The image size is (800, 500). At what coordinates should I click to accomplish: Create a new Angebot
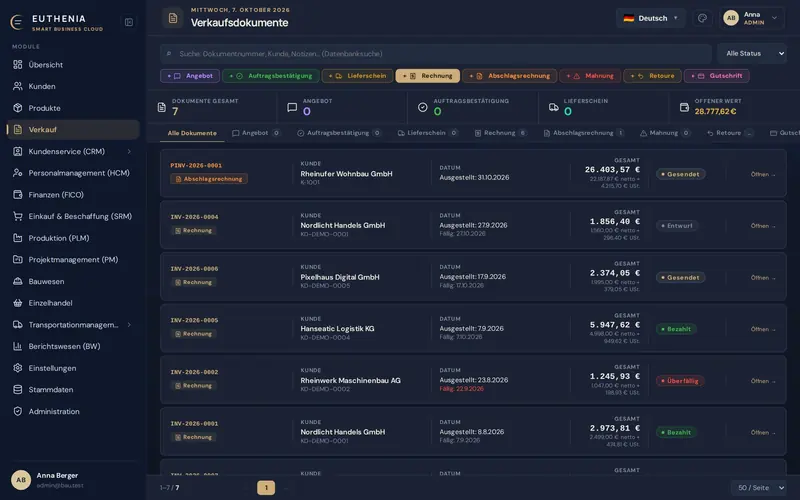(x=190, y=76)
